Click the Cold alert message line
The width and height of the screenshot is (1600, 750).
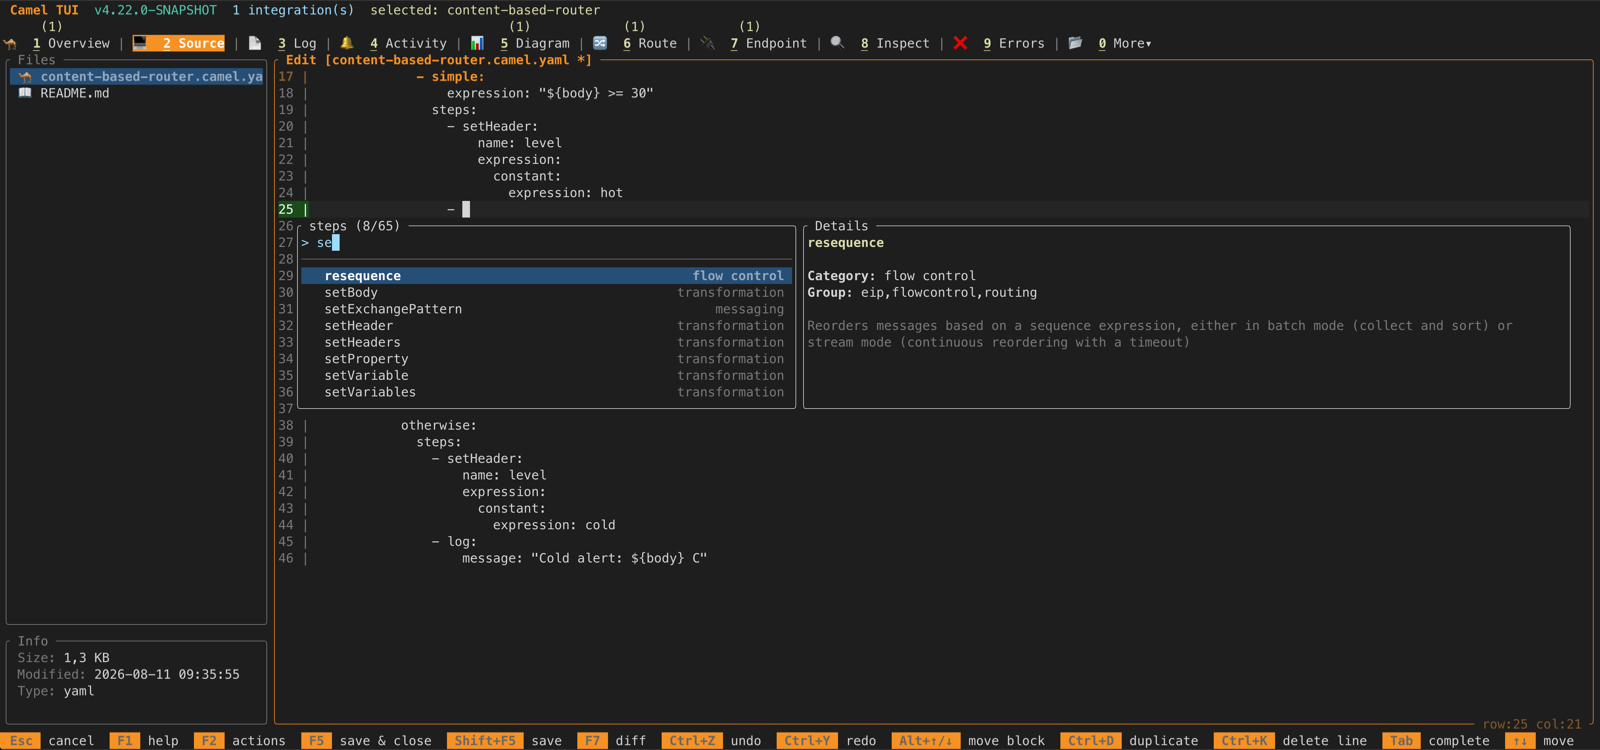(584, 558)
